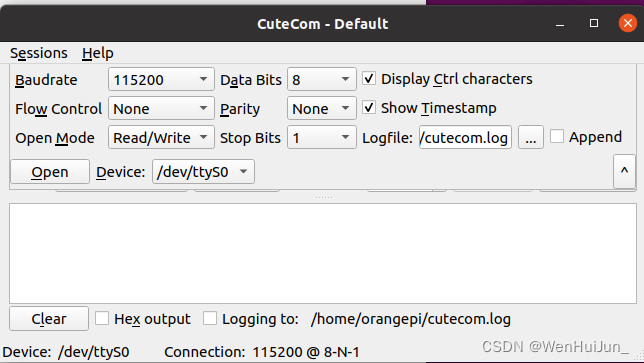This screenshot has width=644, height=363.
Task: Enable the Hex output checkbox
Action: click(102, 318)
